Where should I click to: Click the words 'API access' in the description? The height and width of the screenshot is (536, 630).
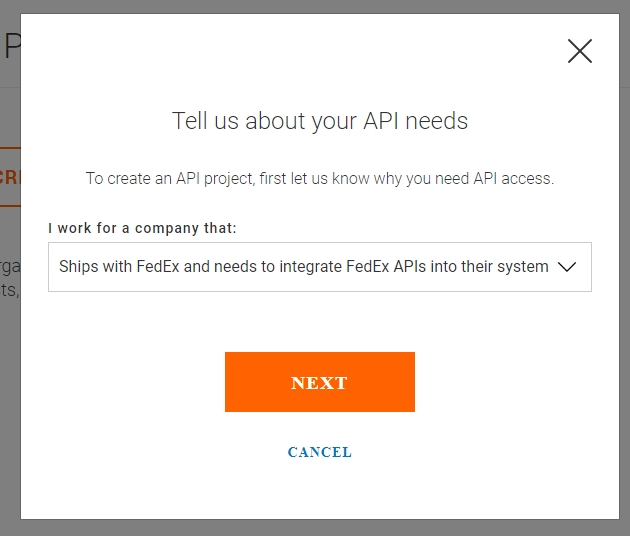[514, 178]
